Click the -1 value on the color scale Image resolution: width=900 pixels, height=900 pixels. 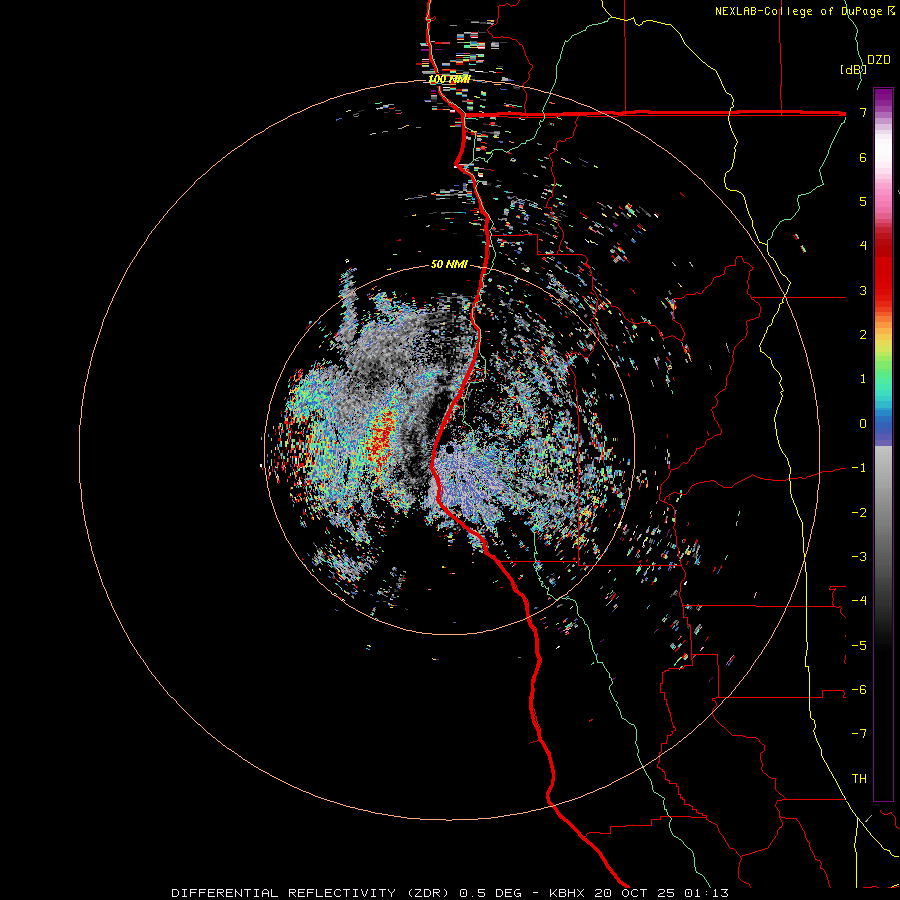[859, 468]
